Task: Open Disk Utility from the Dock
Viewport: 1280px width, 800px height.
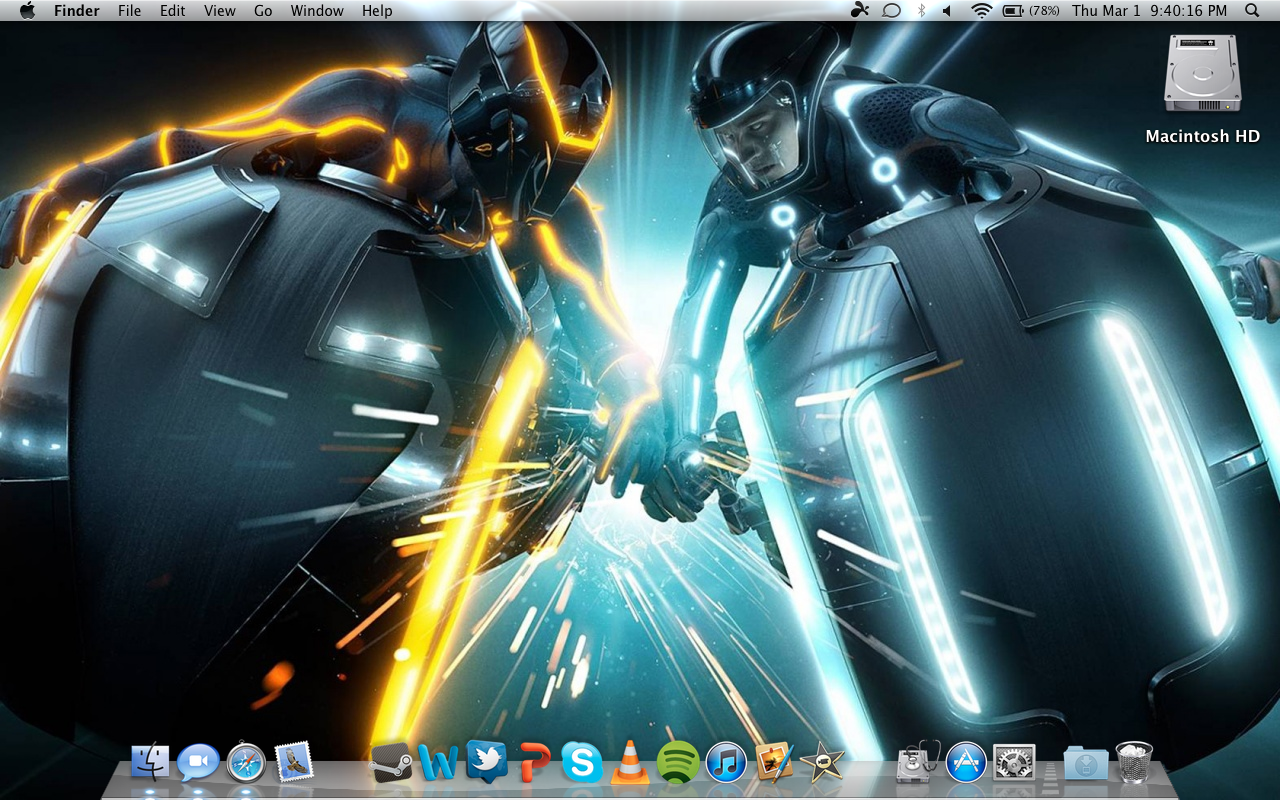Action: (918, 762)
